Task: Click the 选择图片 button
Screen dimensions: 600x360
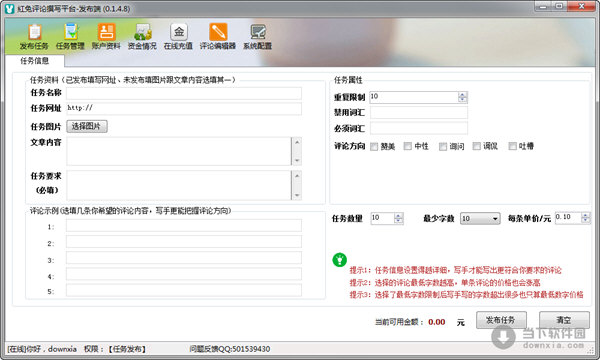Action: click(x=87, y=126)
